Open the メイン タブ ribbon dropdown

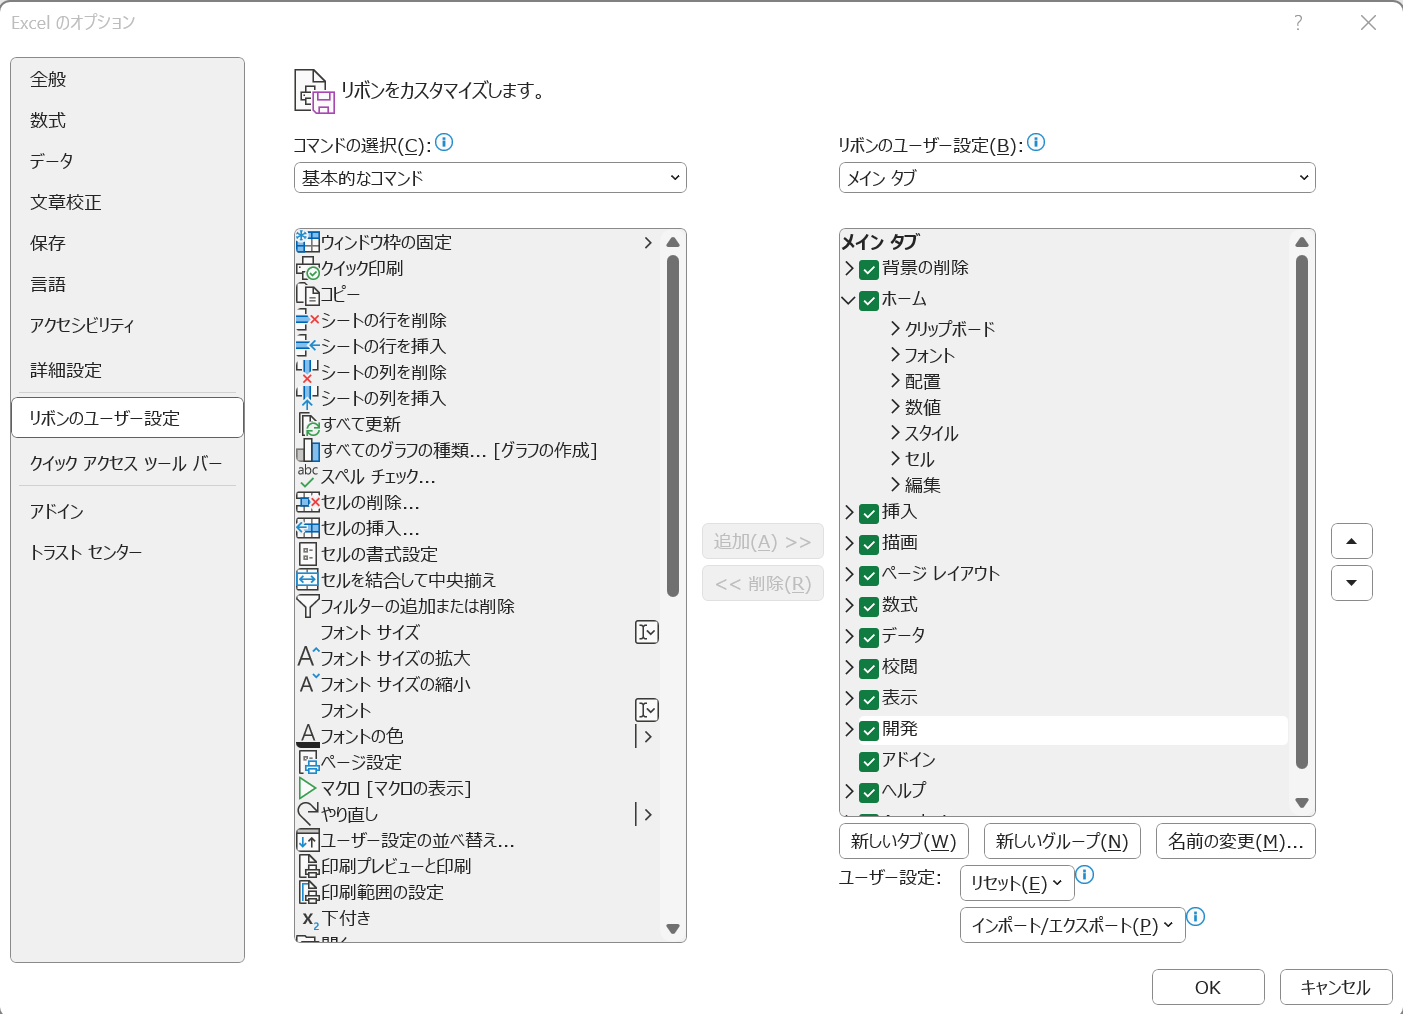coord(1077,178)
